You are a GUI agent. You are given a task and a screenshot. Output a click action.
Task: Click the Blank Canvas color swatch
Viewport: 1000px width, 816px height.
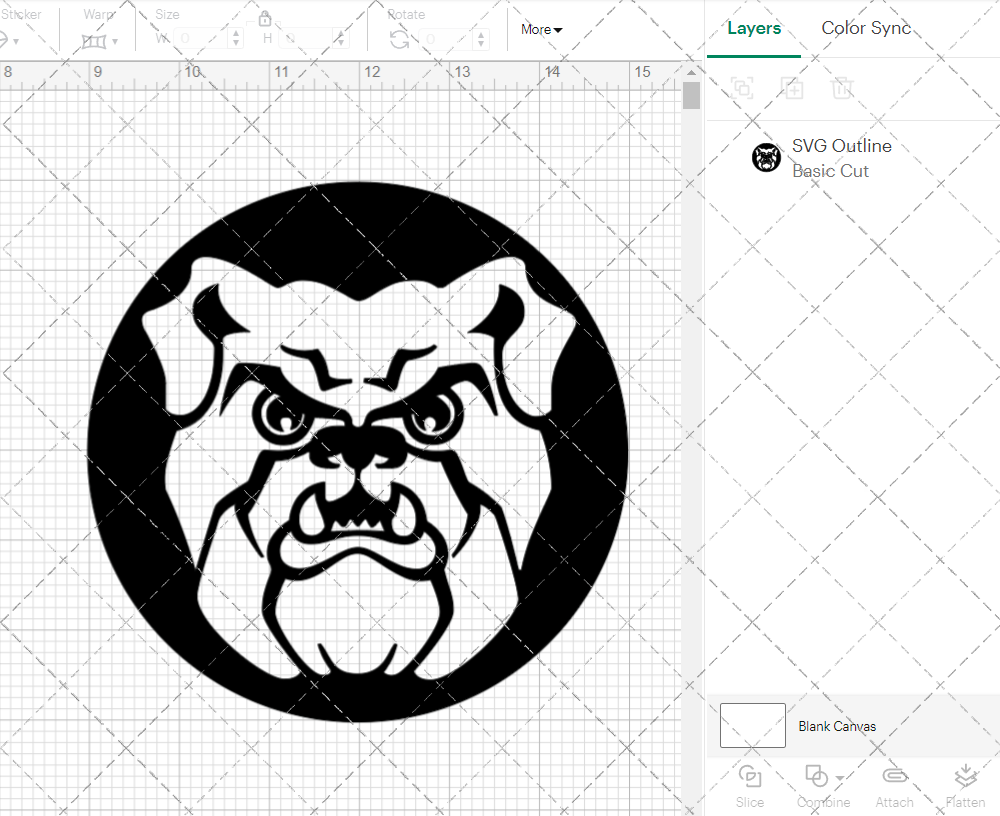752,726
